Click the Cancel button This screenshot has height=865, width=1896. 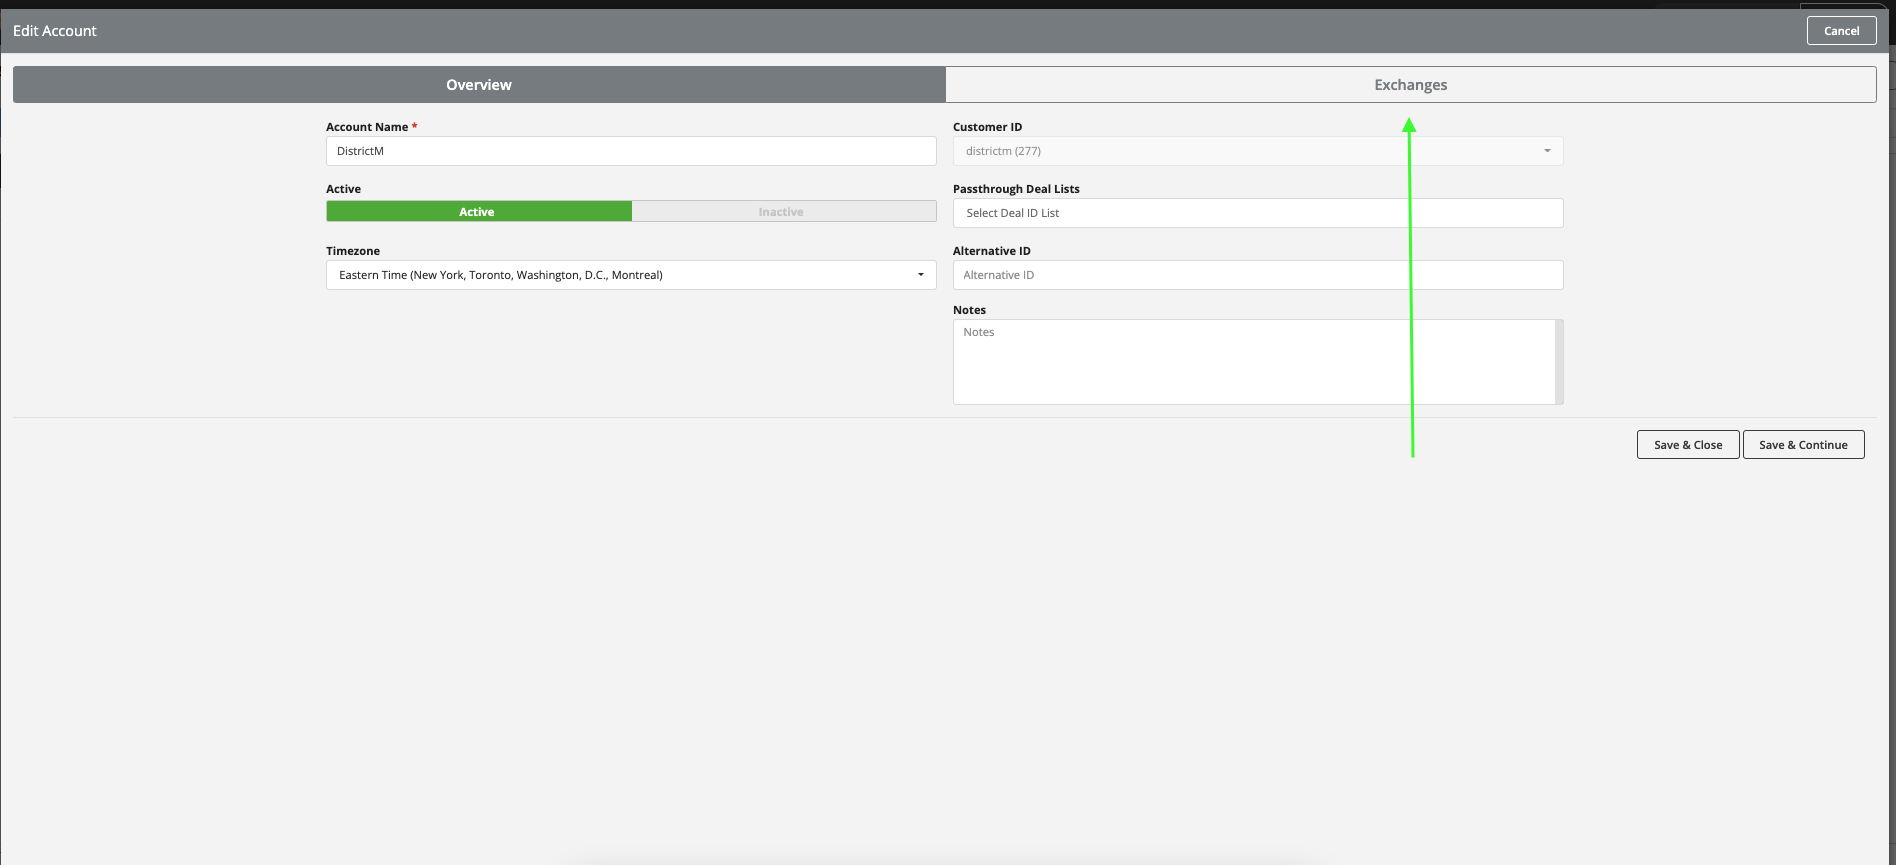point(1841,31)
